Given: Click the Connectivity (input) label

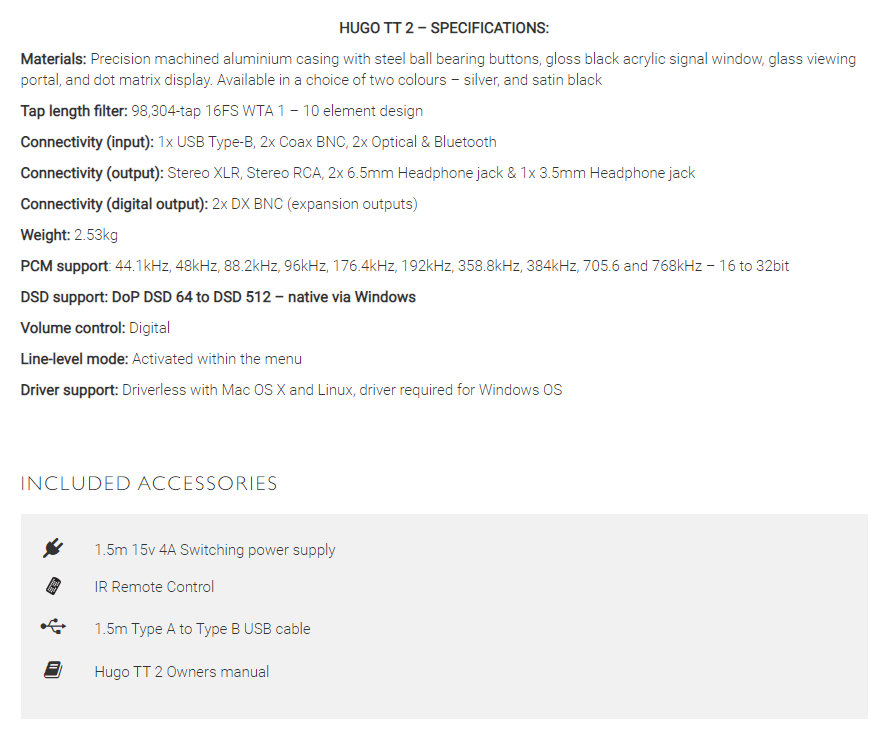Looking at the screenshot, I should pos(87,142).
